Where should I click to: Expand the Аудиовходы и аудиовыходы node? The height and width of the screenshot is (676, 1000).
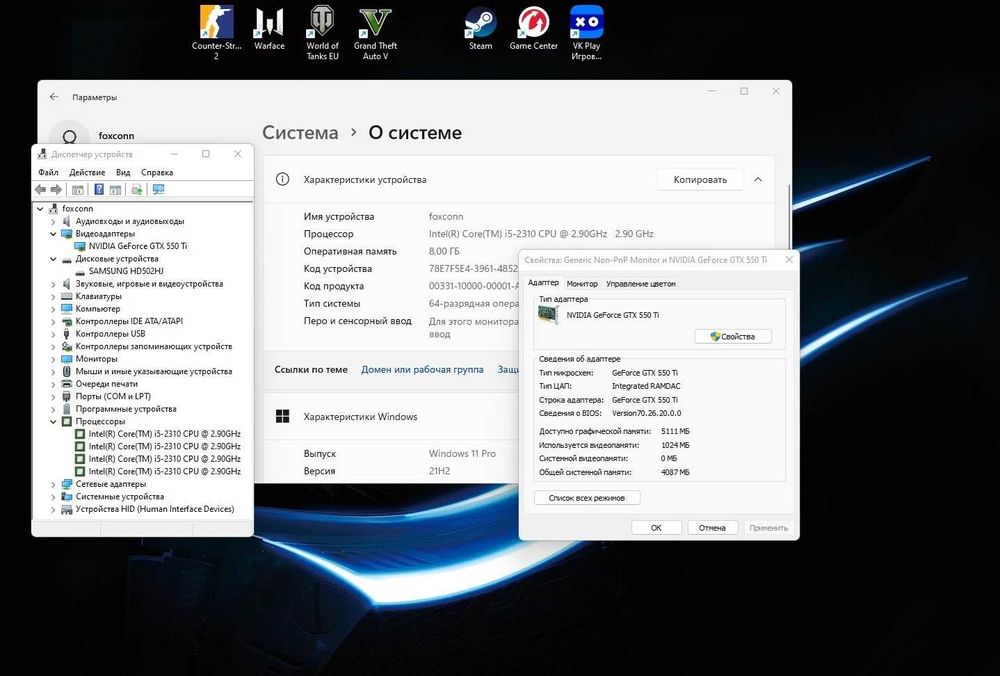54,221
